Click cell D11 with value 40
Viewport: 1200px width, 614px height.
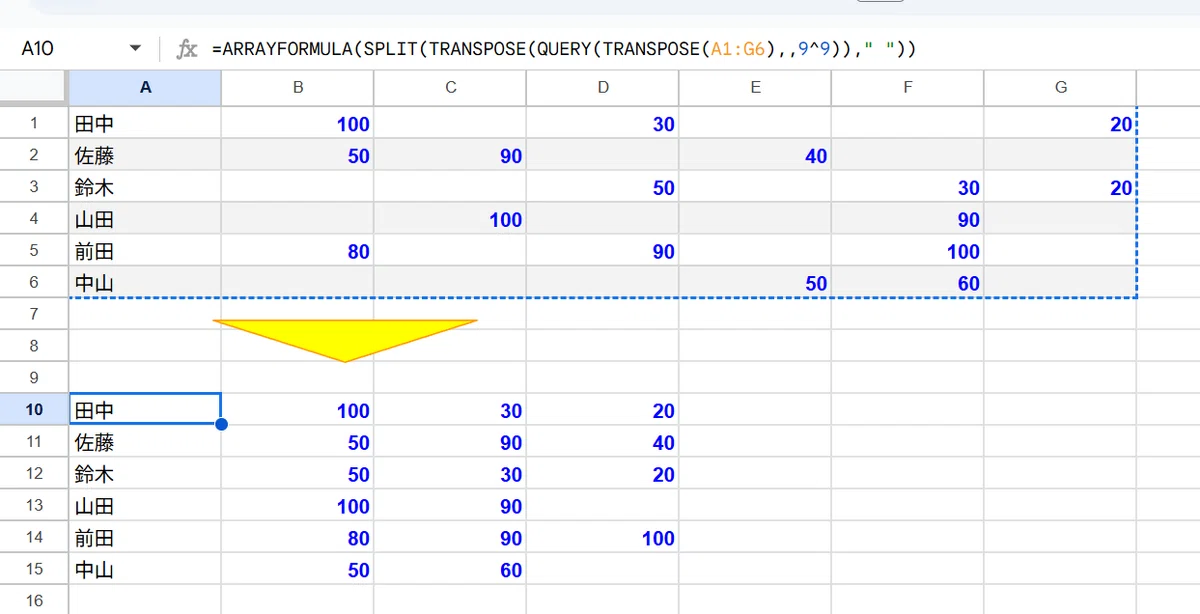click(603, 442)
